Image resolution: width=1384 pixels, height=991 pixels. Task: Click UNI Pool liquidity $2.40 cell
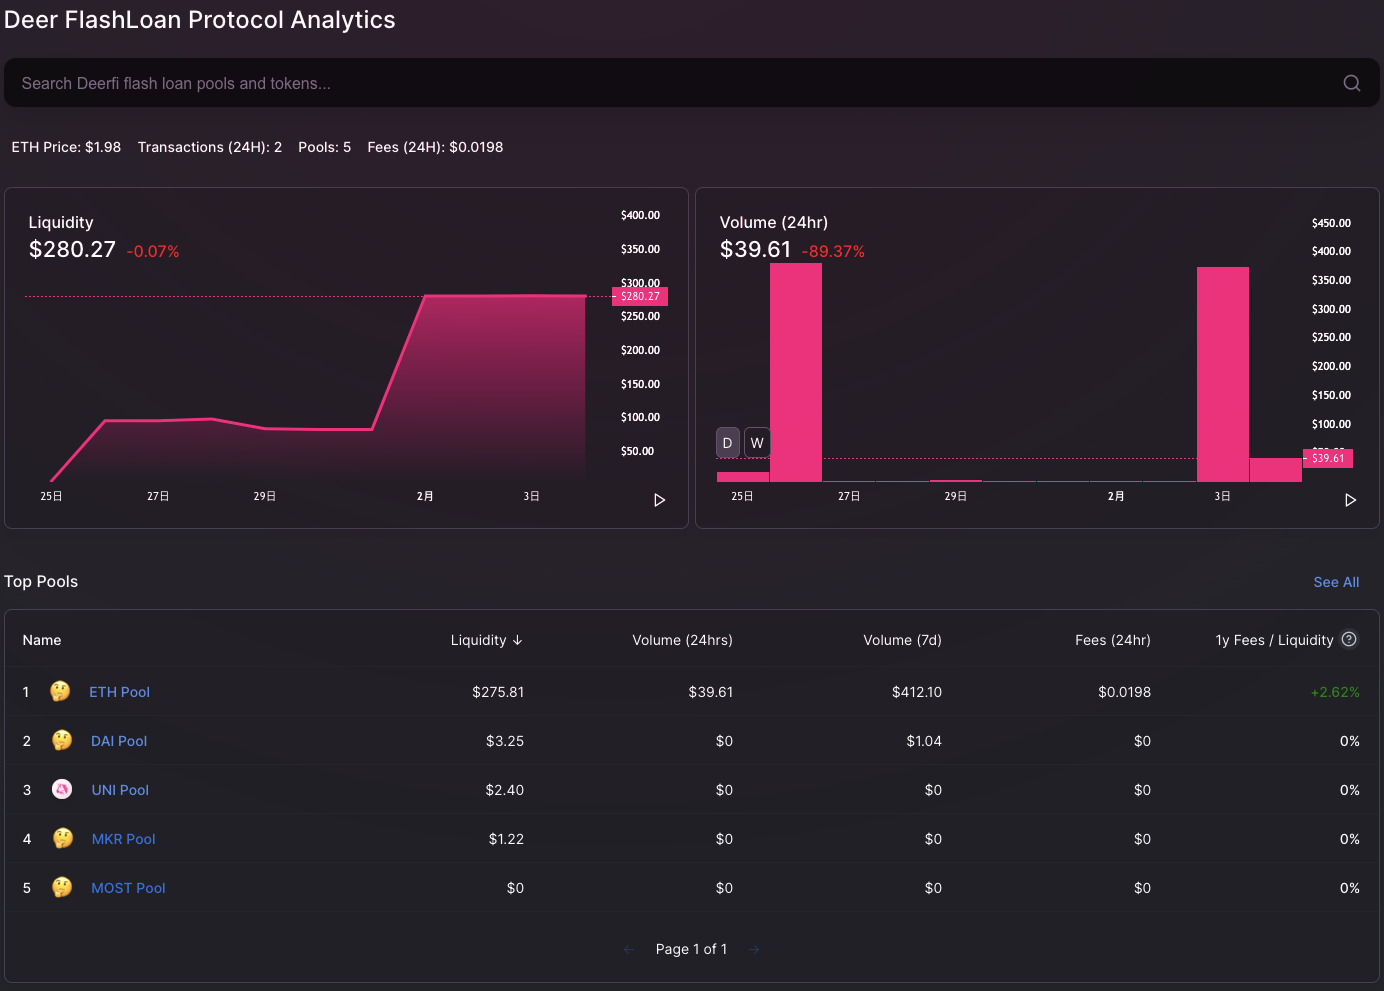505,790
